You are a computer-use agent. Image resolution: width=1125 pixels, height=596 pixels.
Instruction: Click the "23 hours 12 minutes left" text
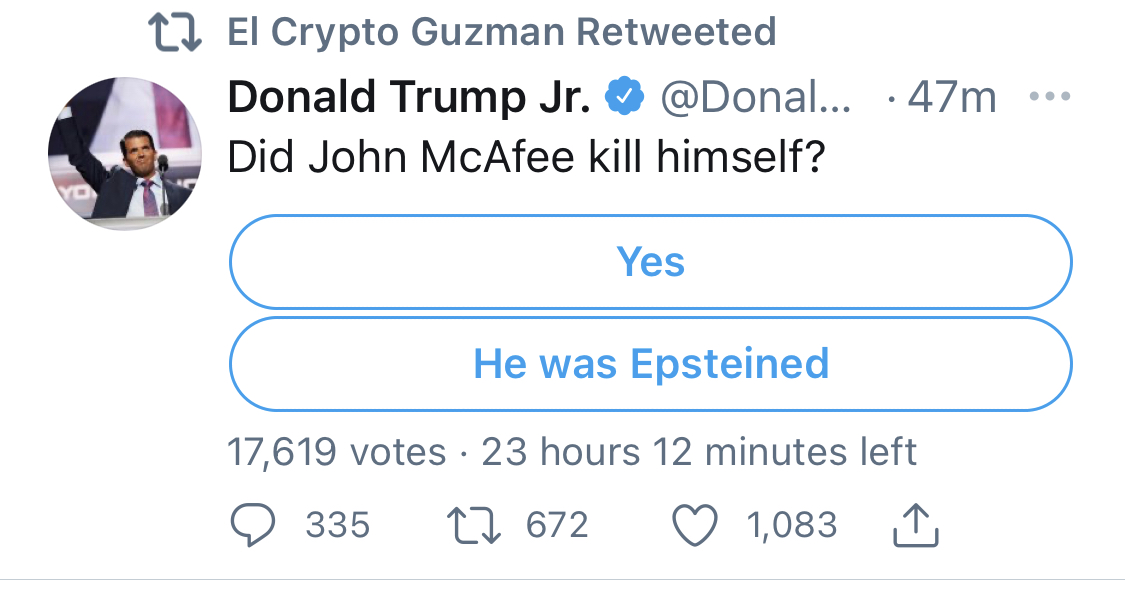(699, 452)
